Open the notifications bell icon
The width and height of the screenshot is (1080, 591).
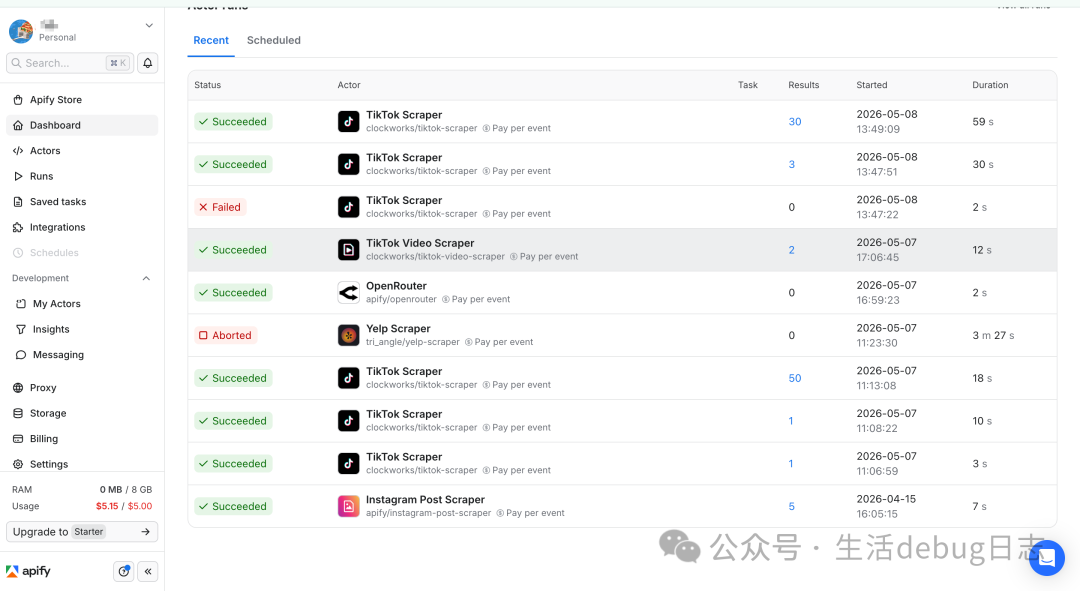point(147,63)
